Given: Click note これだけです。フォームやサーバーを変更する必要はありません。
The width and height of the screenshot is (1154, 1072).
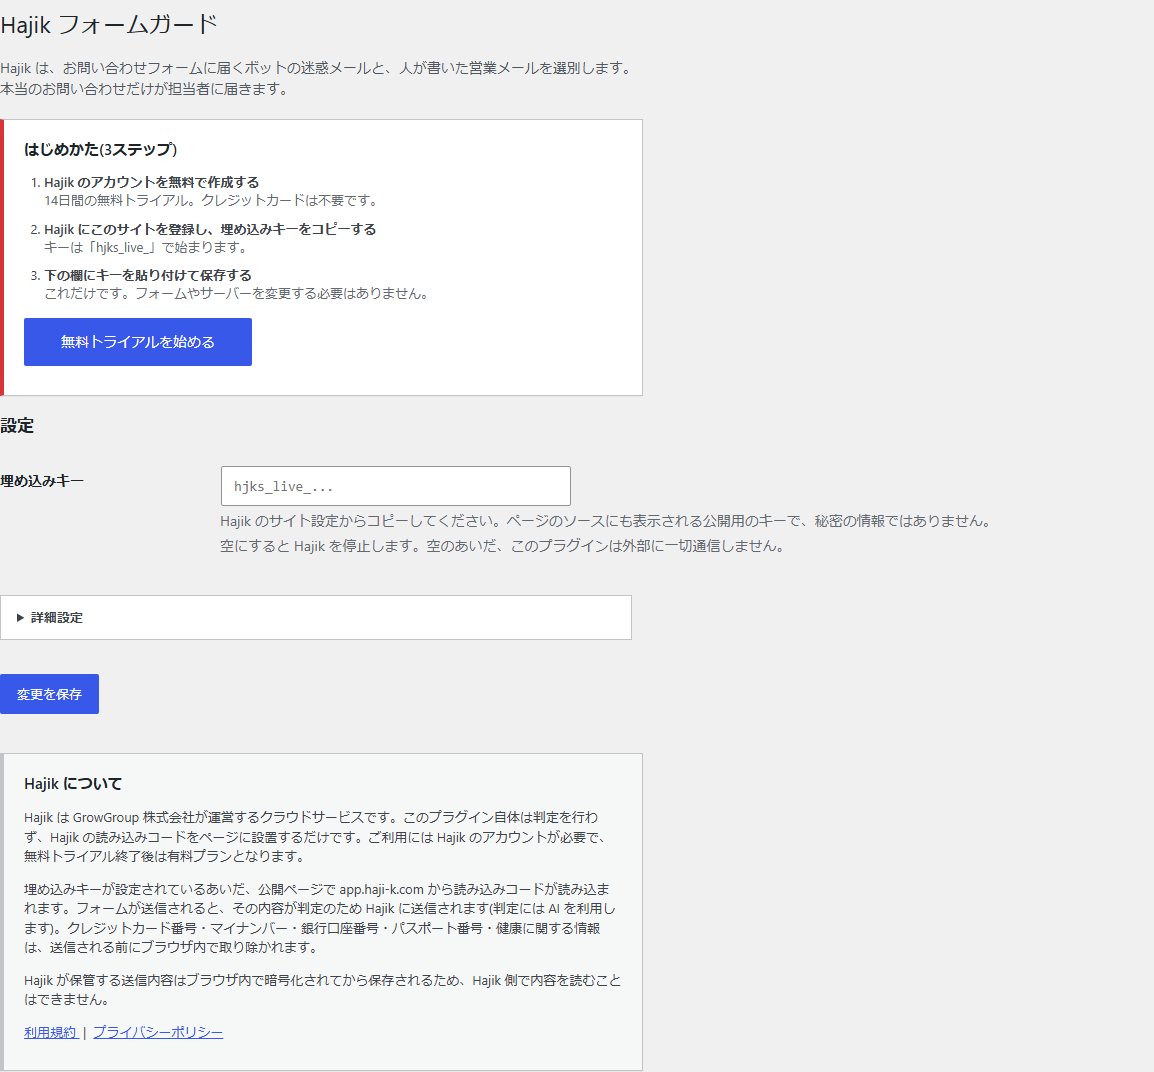Looking at the screenshot, I should coord(238,294).
